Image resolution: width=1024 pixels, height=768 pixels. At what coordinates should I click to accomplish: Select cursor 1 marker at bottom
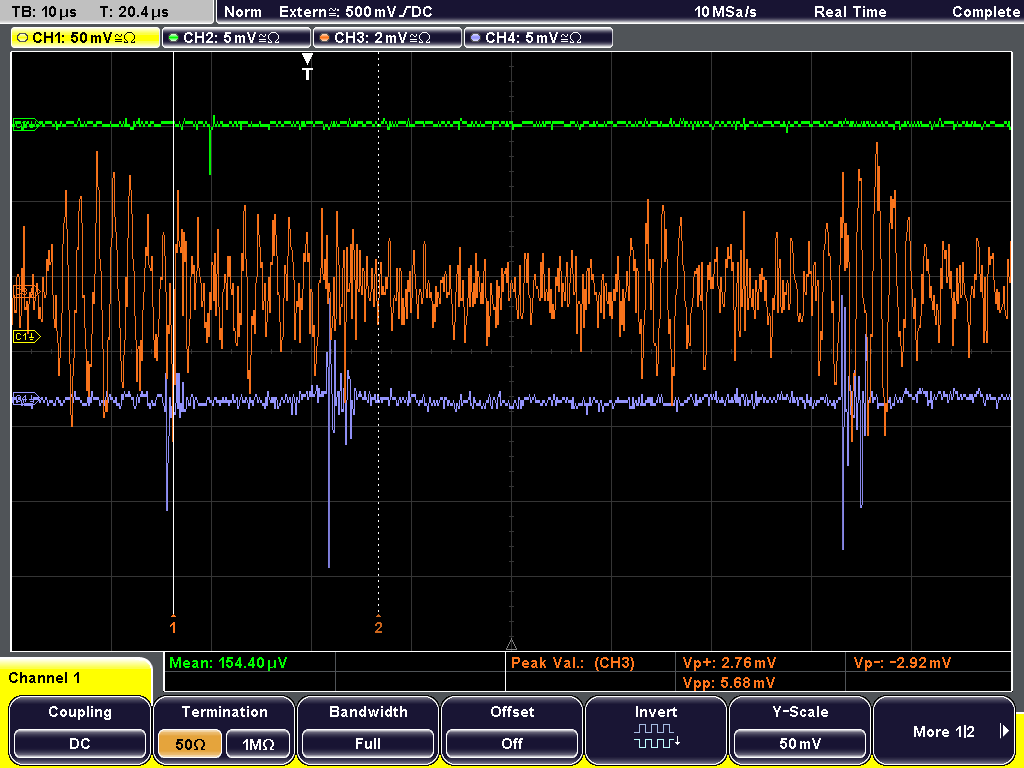pyautogui.click(x=172, y=626)
